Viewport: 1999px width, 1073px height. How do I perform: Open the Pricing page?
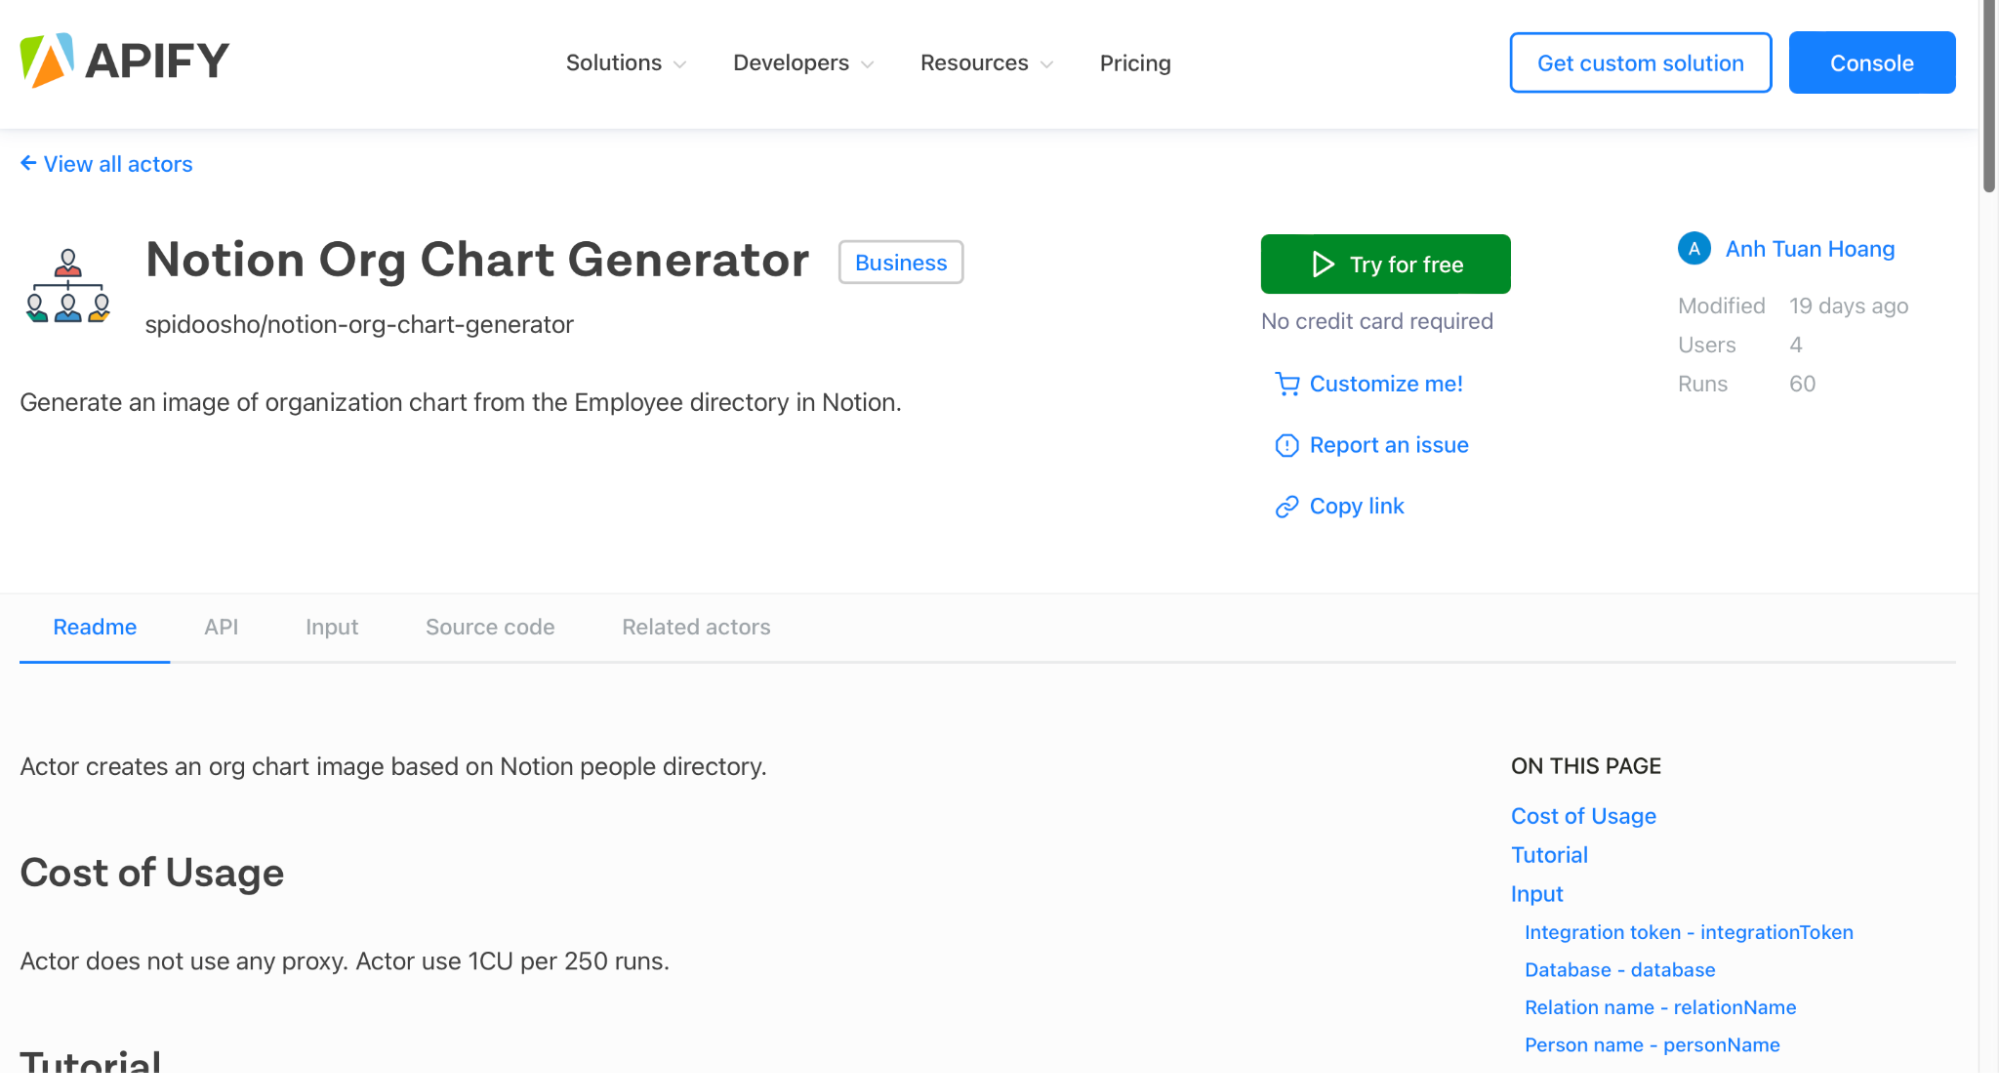tap(1135, 62)
